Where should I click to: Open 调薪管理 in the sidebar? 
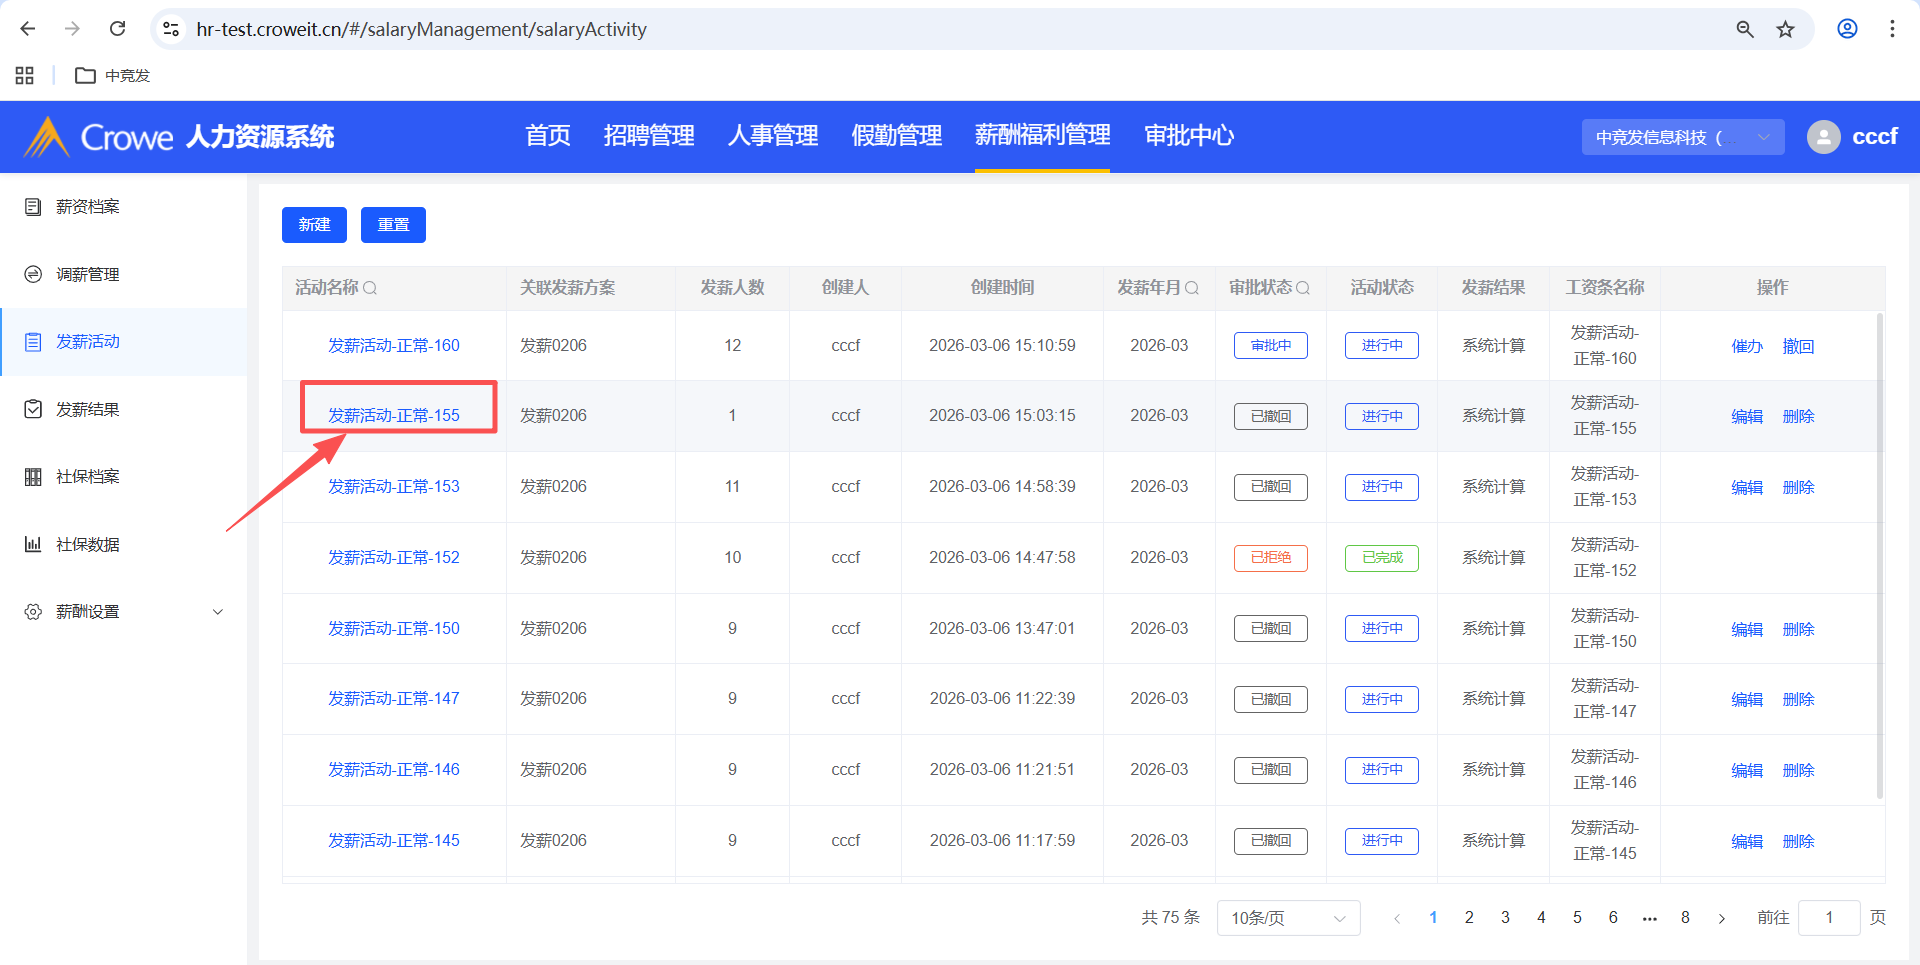coord(88,275)
